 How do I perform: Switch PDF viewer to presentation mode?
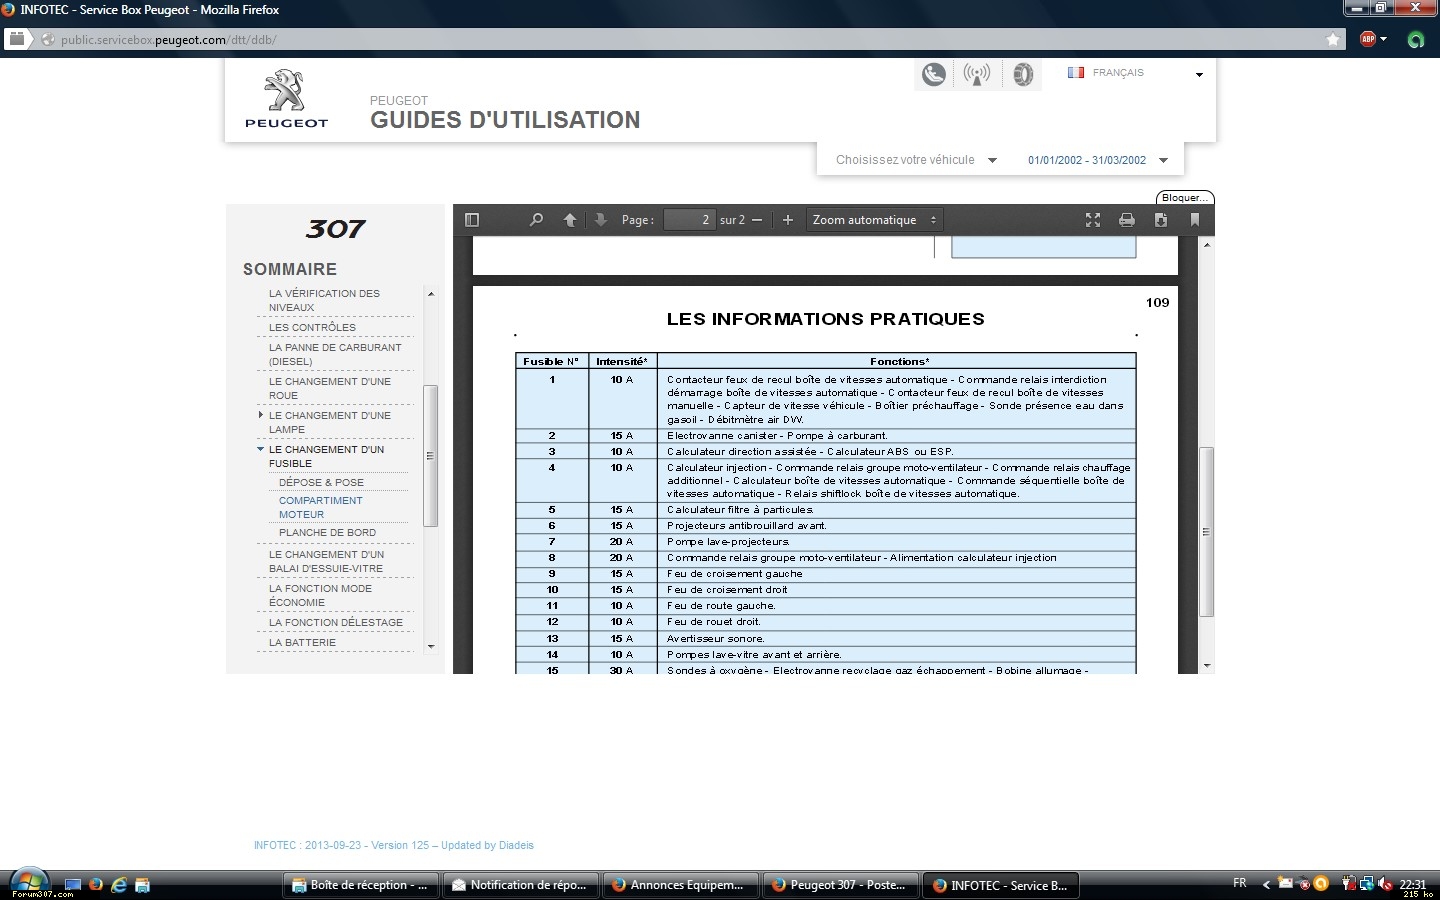click(1093, 220)
